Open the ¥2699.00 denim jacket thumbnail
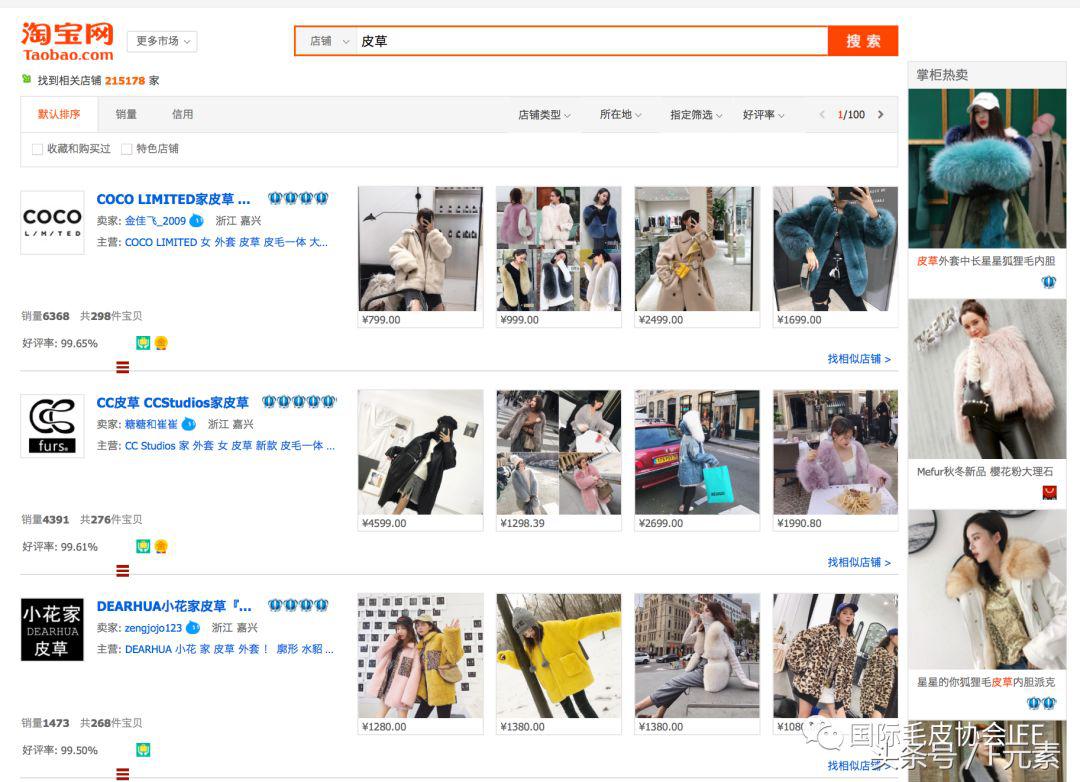 [x=697, y=452]
